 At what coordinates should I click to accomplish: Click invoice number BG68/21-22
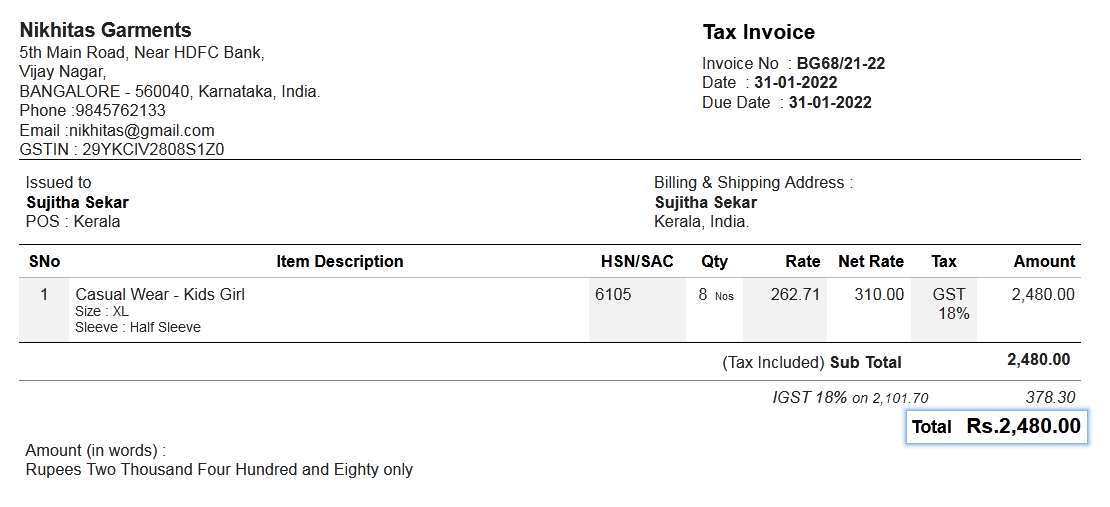pos(841,64)
